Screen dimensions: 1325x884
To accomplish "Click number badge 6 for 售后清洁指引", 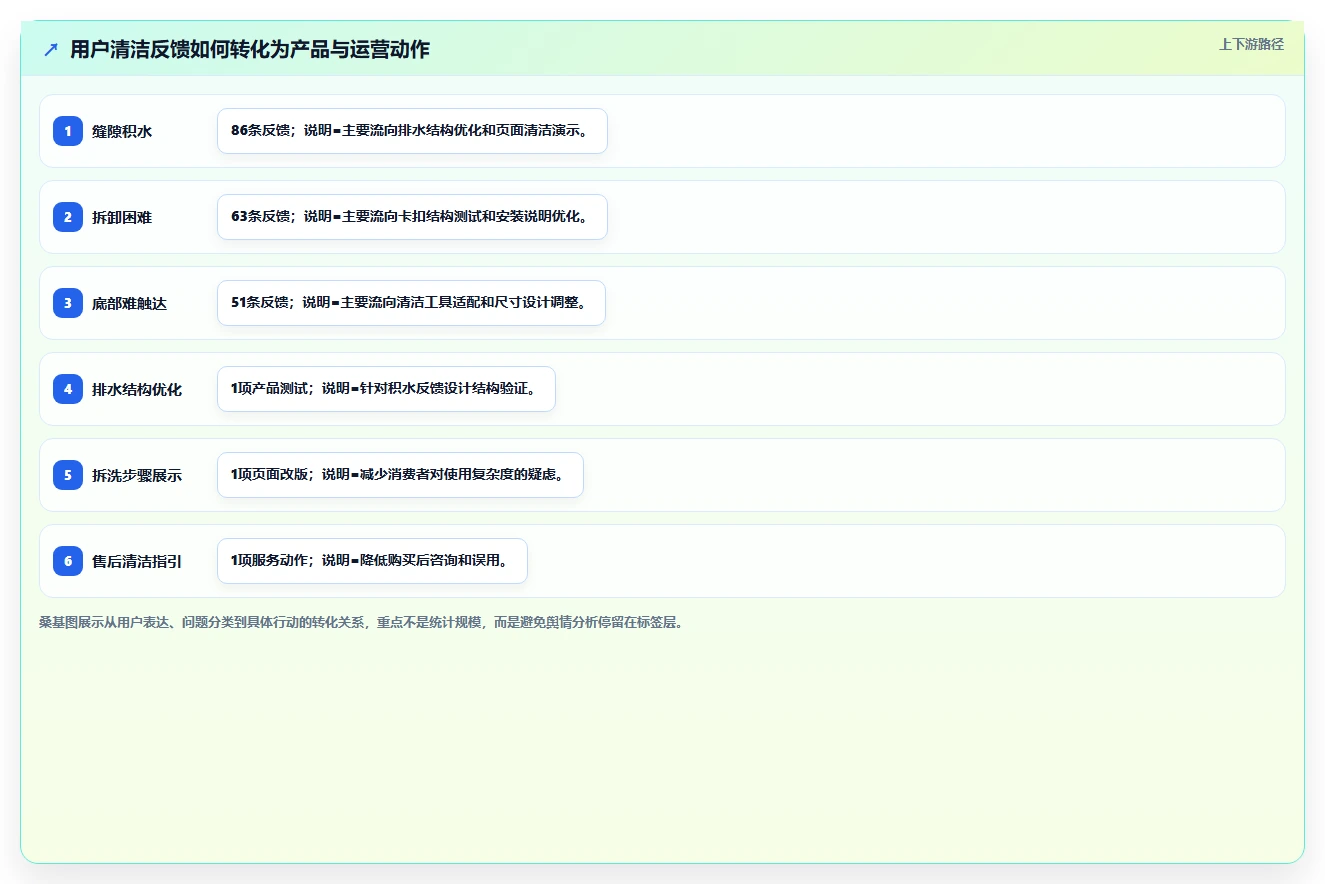I will pyautogui.click(x=68, y=561).
